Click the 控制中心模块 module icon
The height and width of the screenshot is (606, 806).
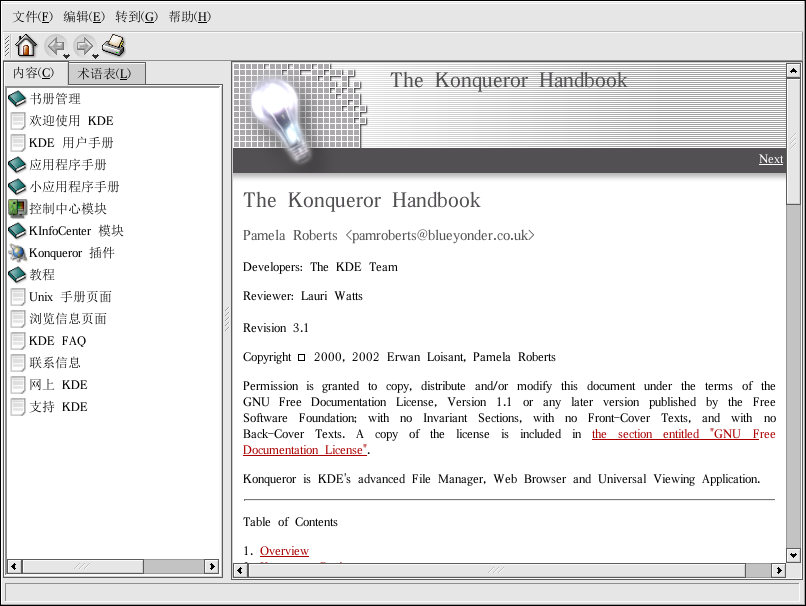(x=17, y=209)
